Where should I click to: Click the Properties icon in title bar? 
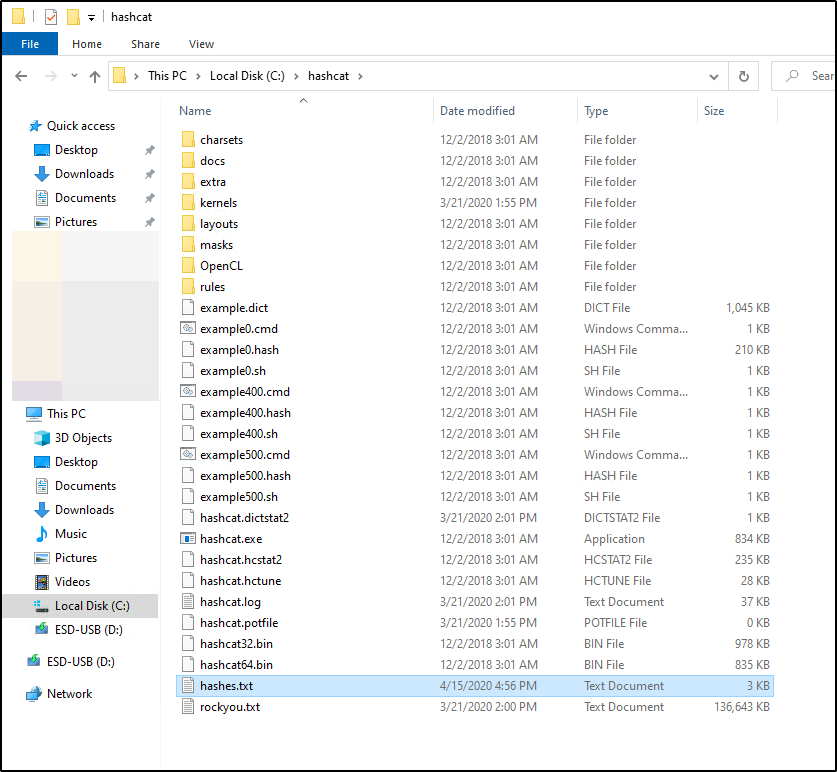click(x=51, y=17)
